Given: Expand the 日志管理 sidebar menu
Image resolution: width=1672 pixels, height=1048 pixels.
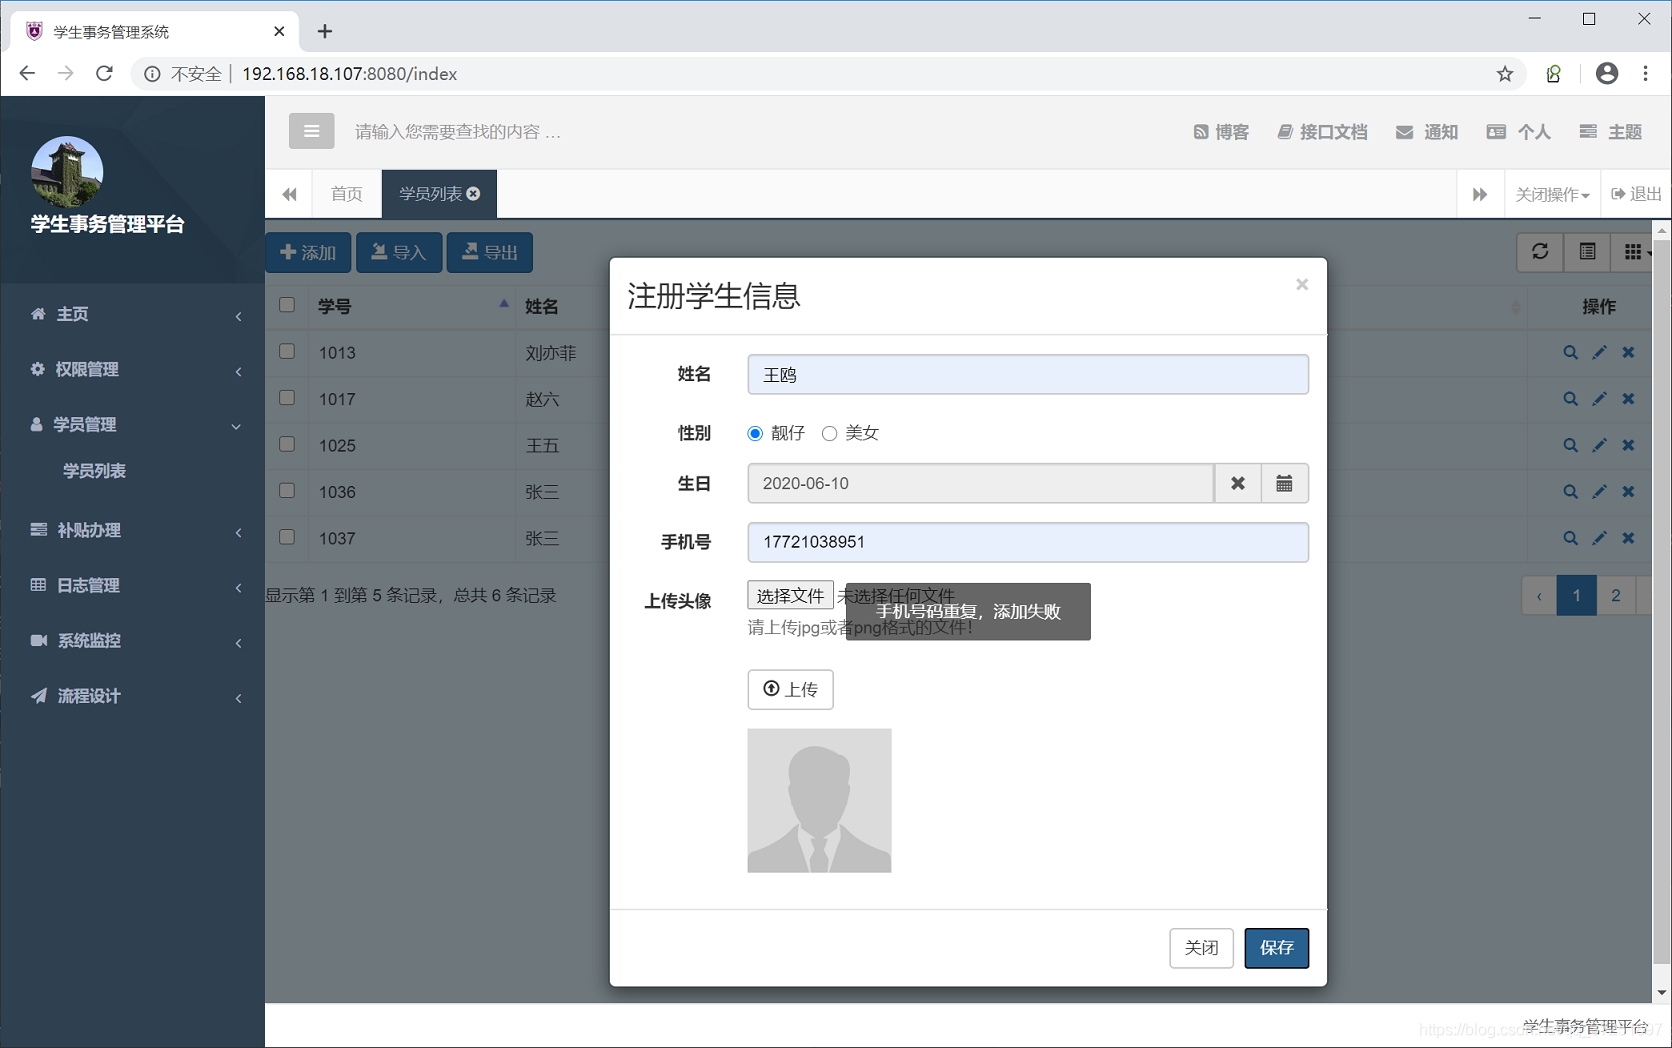Looking at the screenshot, I should [133, 585].
